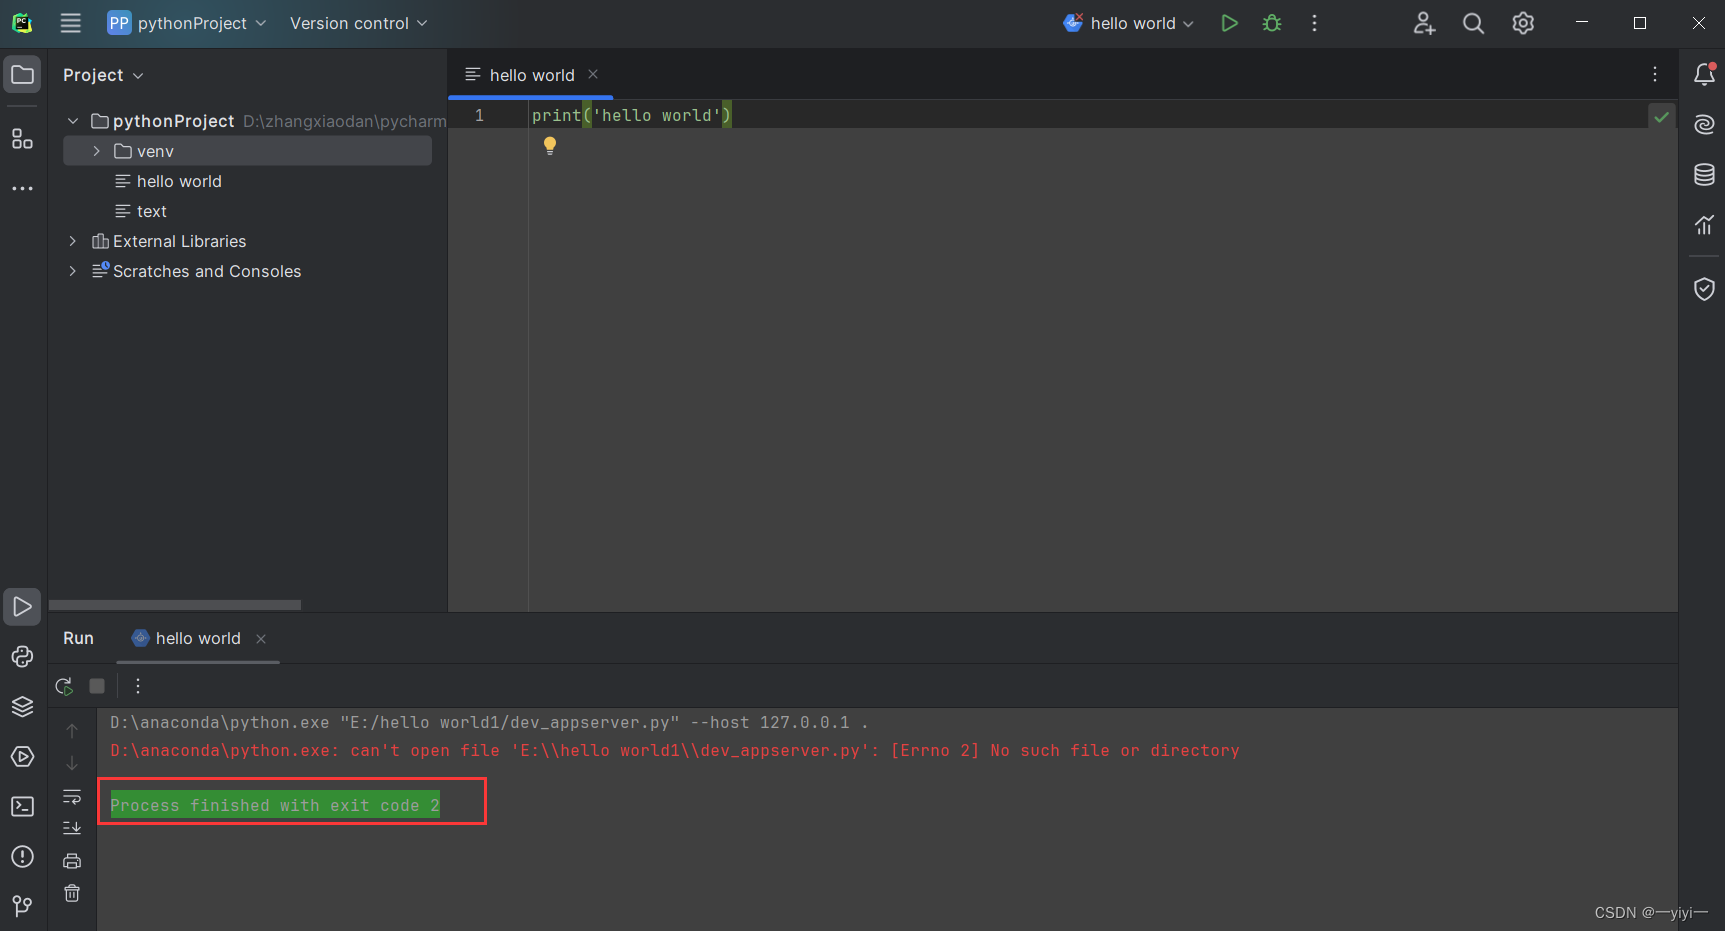Click the Process finished exit code text
This screenshot has width=1725, height=931.
point(275,805)
